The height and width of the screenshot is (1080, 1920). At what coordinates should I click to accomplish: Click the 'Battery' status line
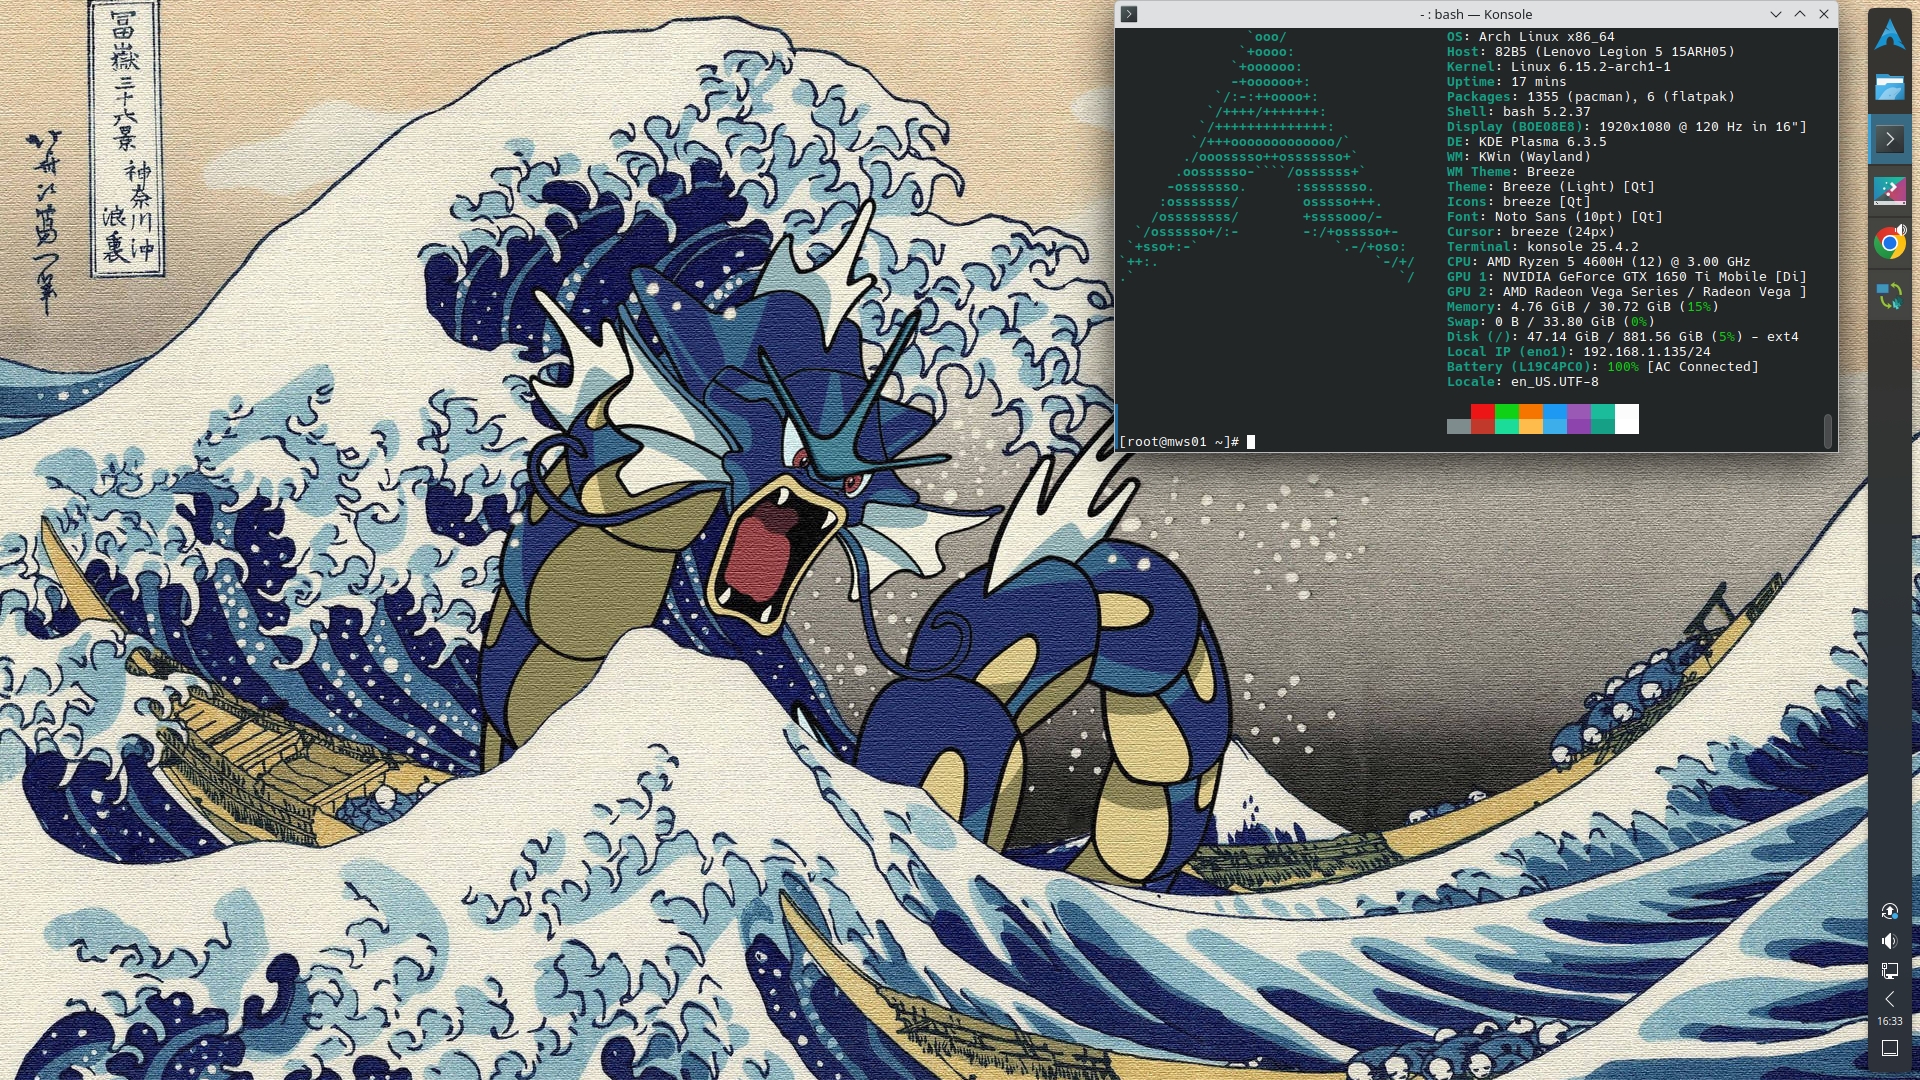1602,367
